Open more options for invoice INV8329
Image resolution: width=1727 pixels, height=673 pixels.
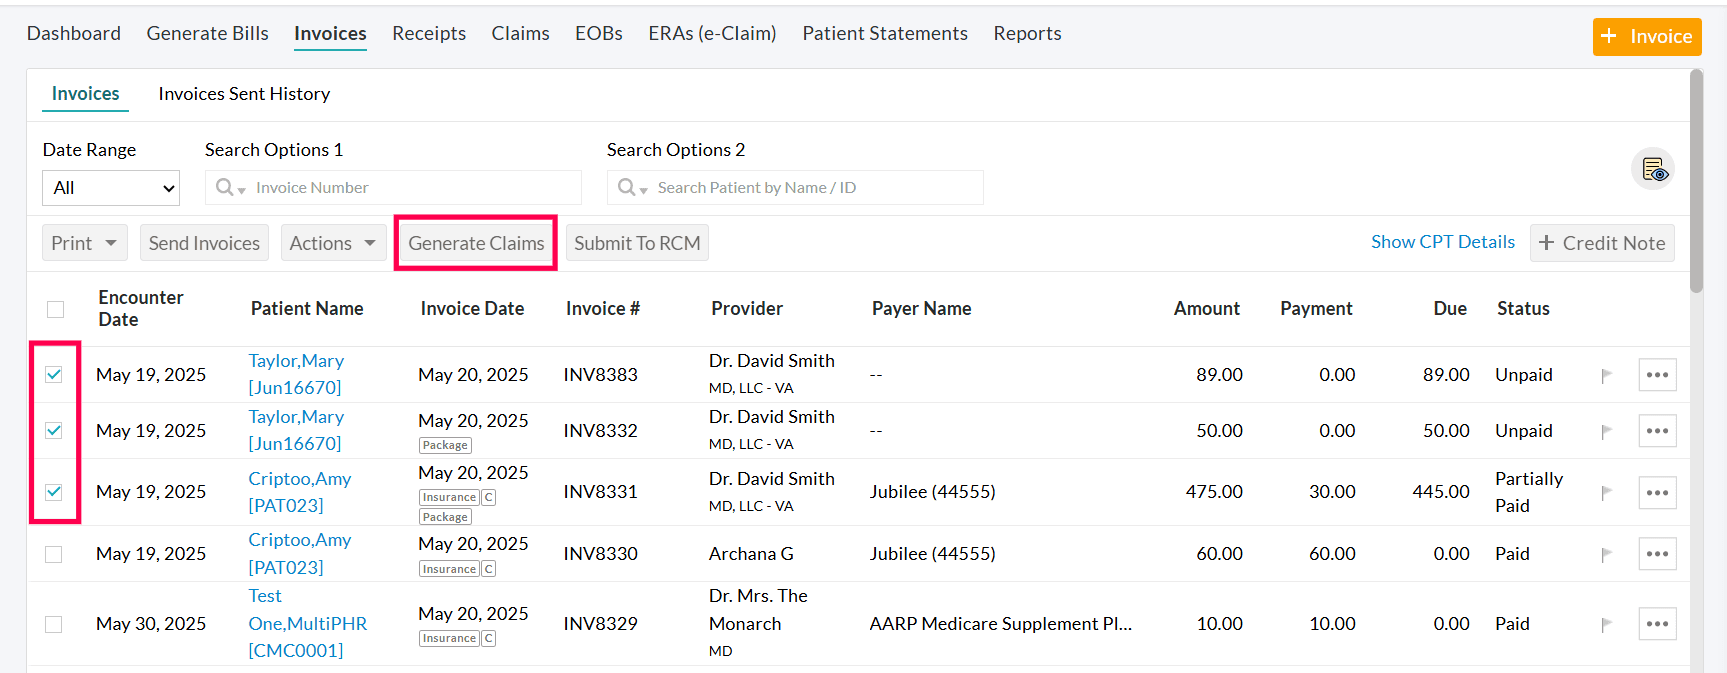1657,623
